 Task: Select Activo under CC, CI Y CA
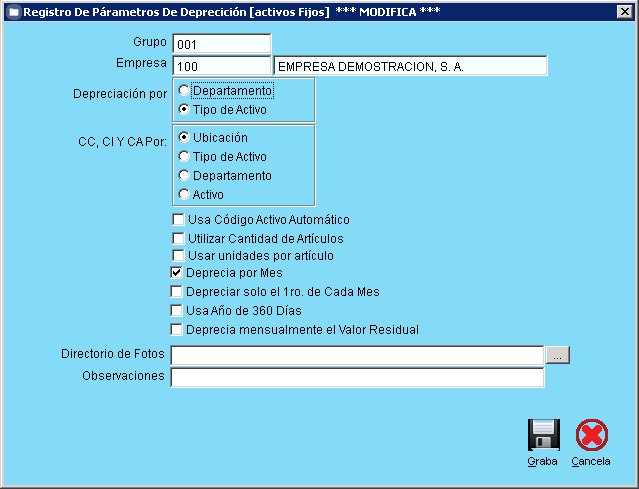[x=184, y=194]
